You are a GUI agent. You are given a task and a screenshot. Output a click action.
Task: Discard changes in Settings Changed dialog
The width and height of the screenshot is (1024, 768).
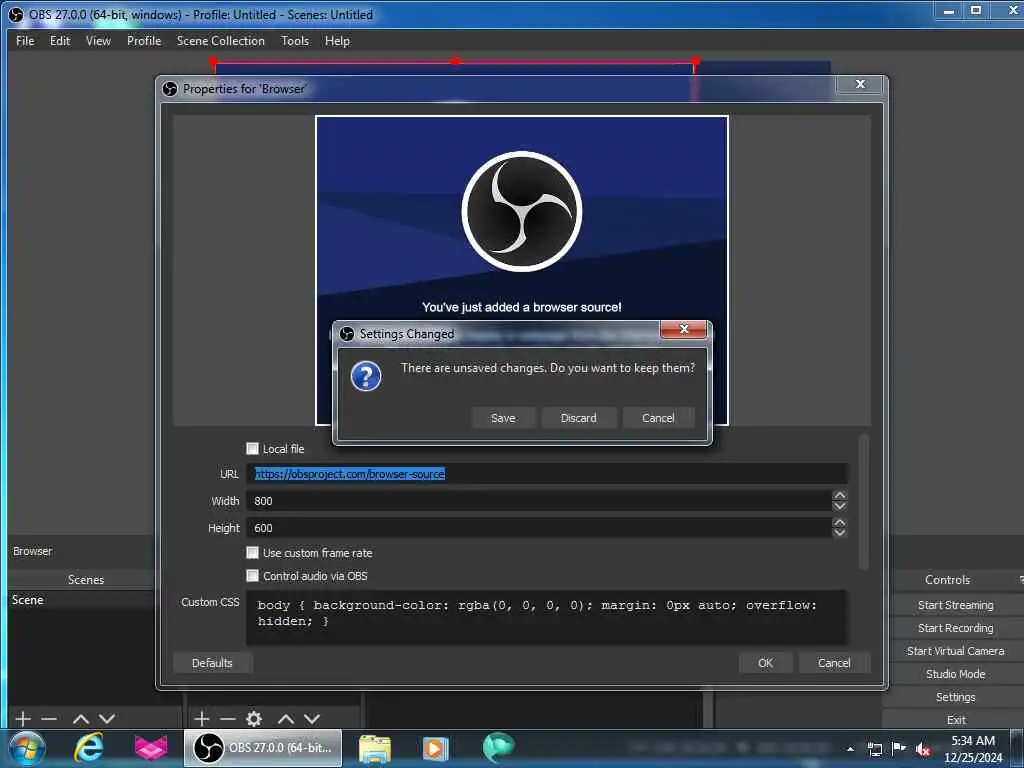pos(579,418)
